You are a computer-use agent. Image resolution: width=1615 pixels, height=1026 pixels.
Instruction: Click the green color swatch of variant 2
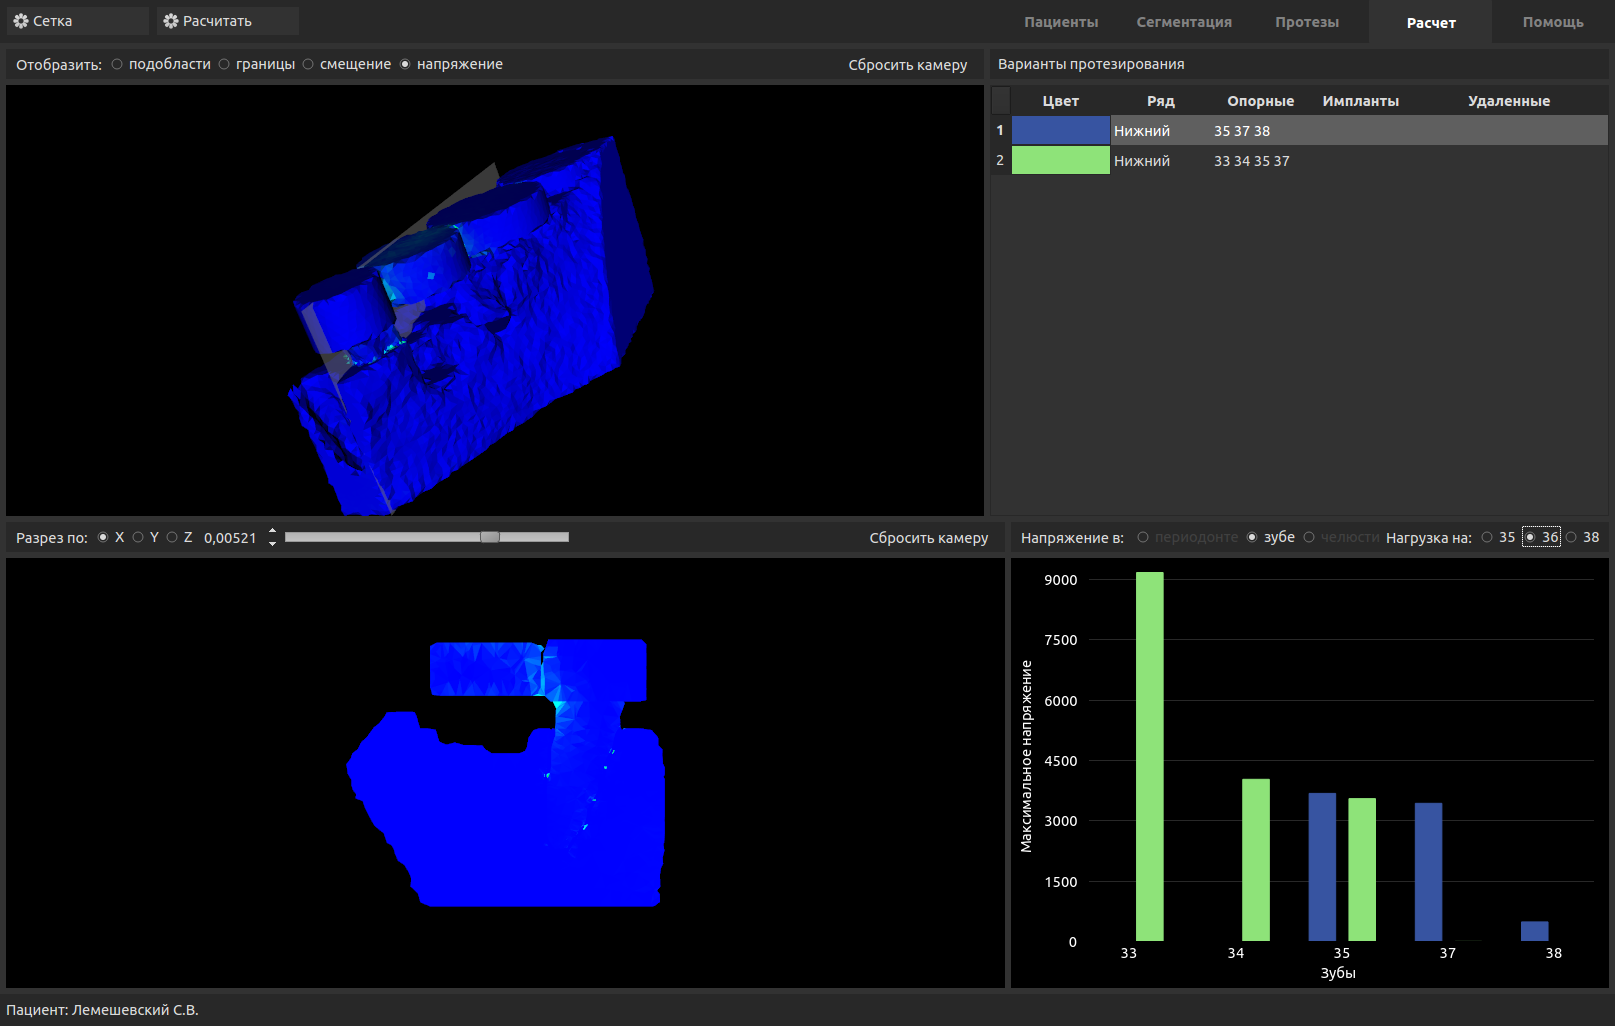tap(1060, 161)
